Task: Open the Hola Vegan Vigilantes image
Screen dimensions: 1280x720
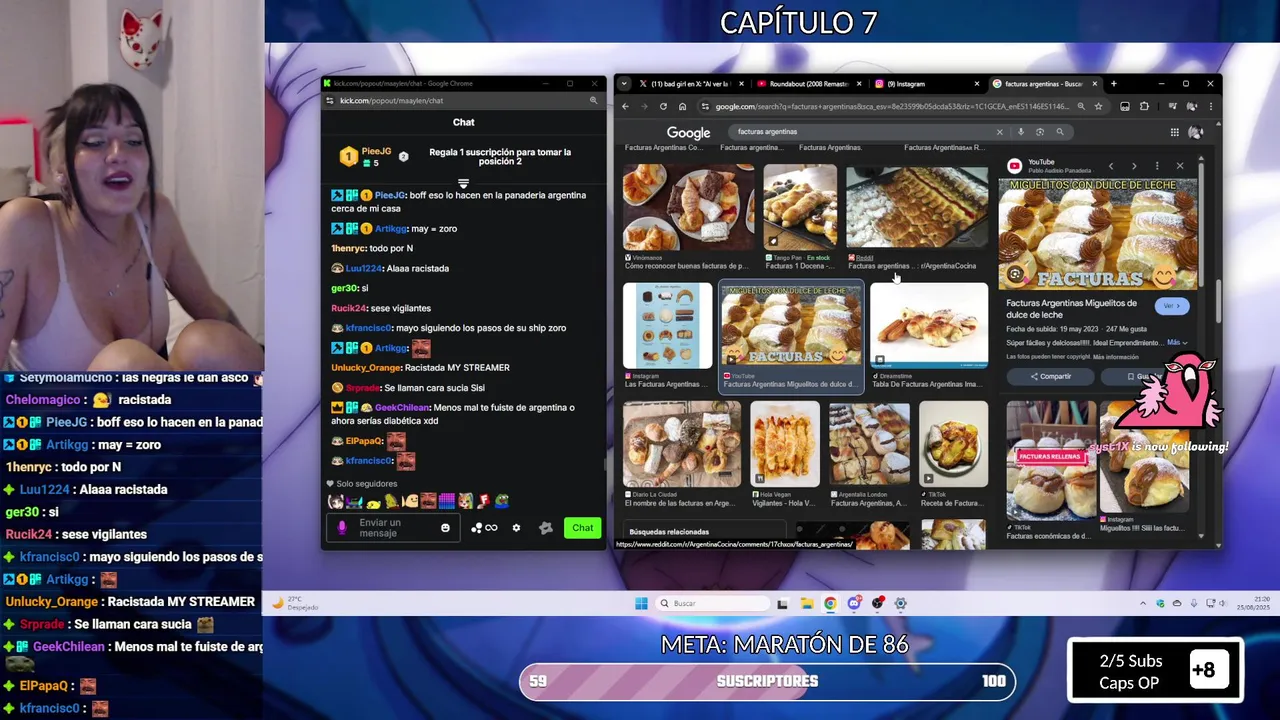Action: click(784, 444)
